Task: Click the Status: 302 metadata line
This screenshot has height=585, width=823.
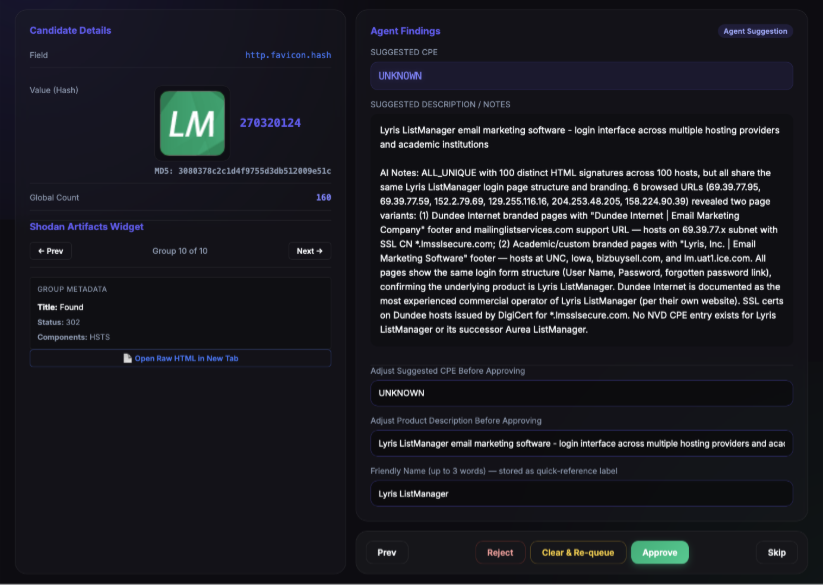Action: coord(59,322)
